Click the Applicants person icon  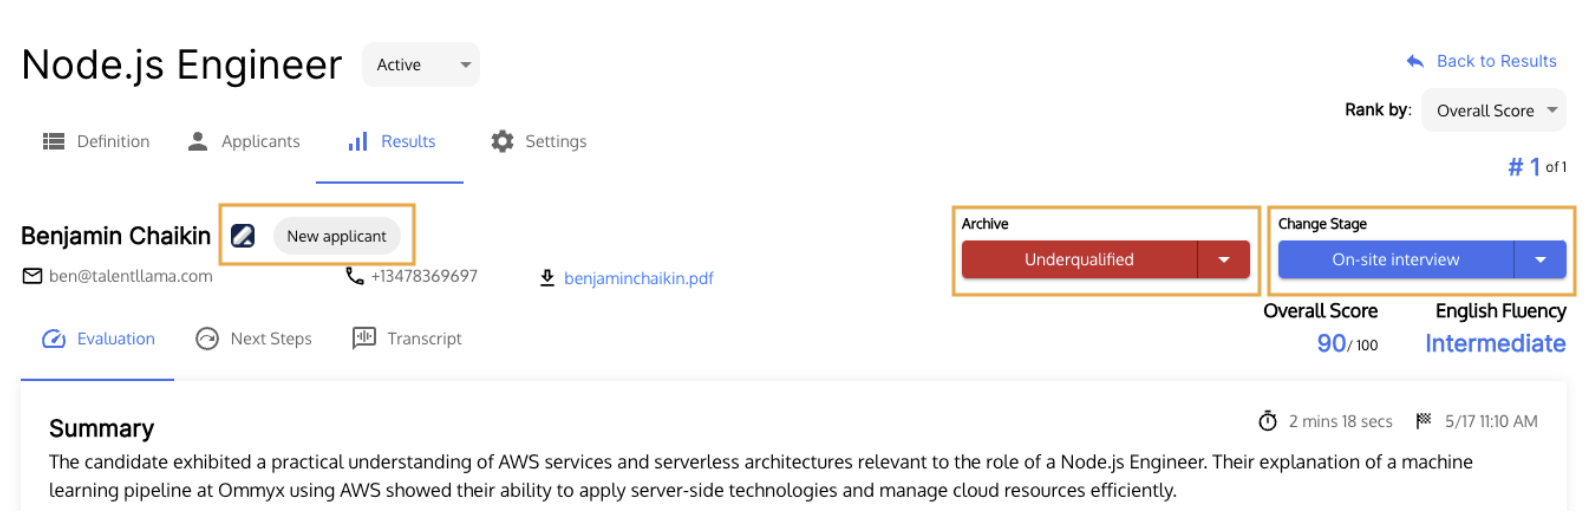point(198,141)
